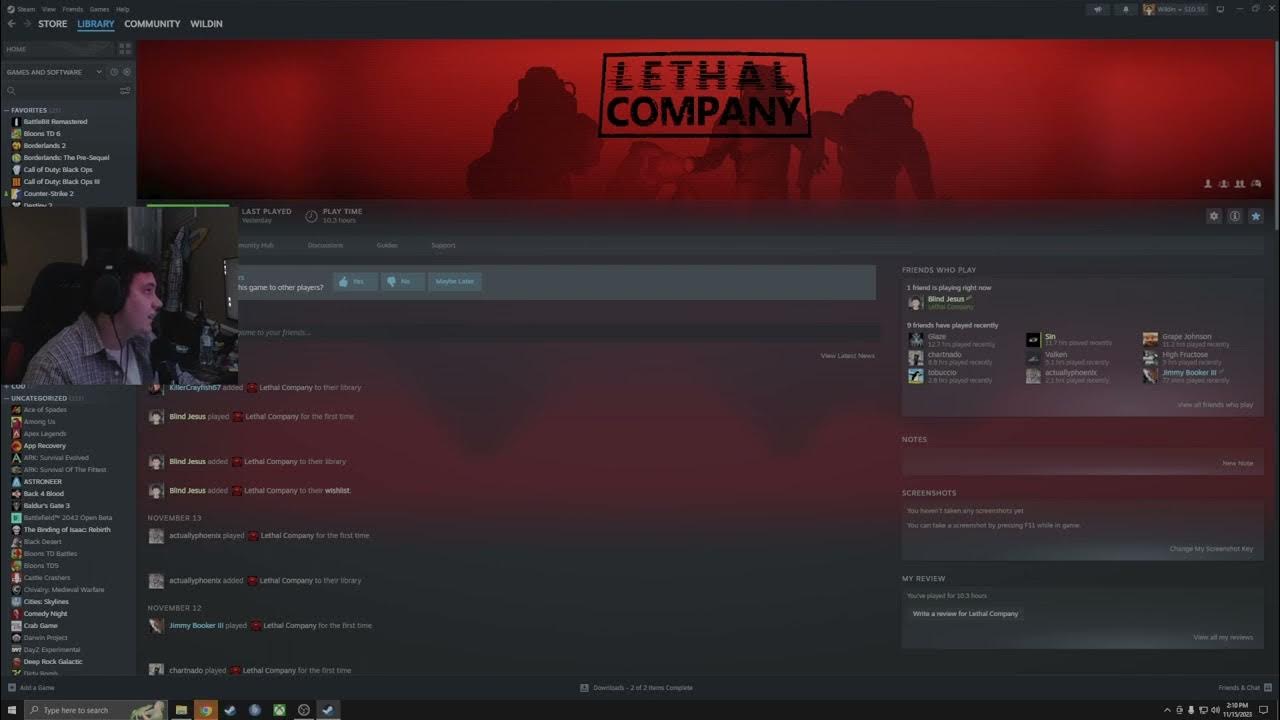Viewport: 1280px width, 720px height.
Task: Click Maybe Later button
Action: pyautogui.click(x=455, y=282)
